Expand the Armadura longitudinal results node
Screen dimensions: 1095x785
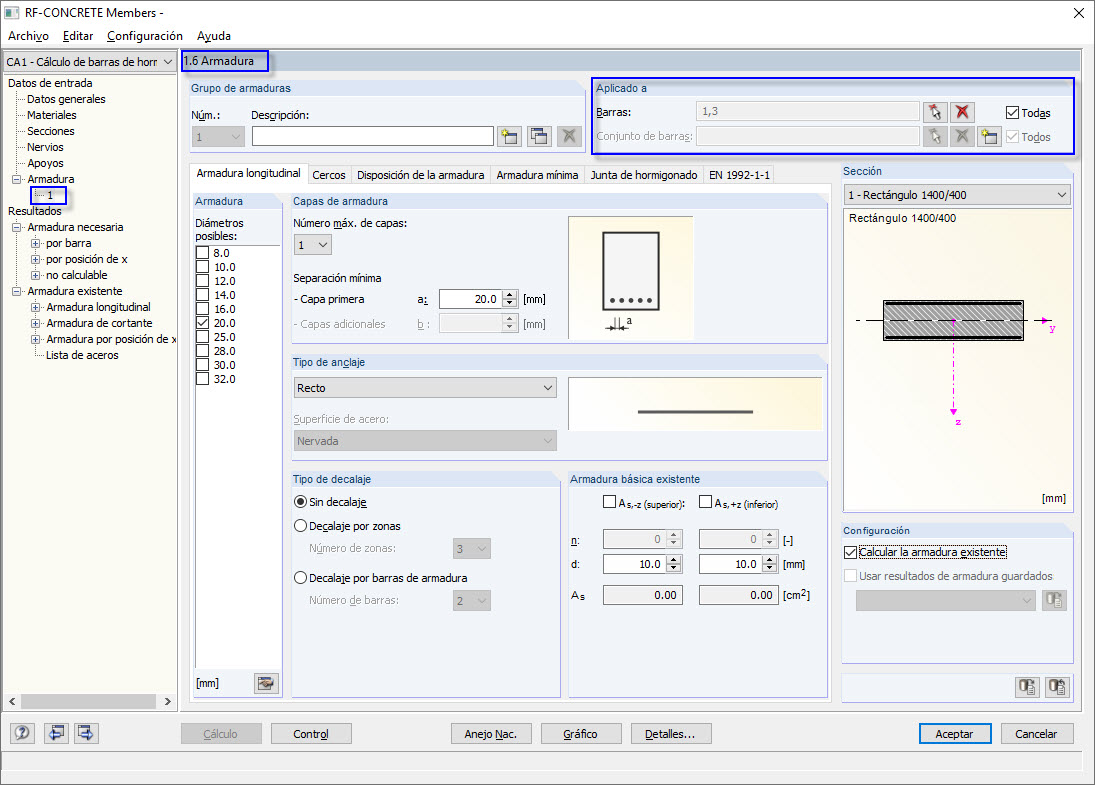(35, 307)
